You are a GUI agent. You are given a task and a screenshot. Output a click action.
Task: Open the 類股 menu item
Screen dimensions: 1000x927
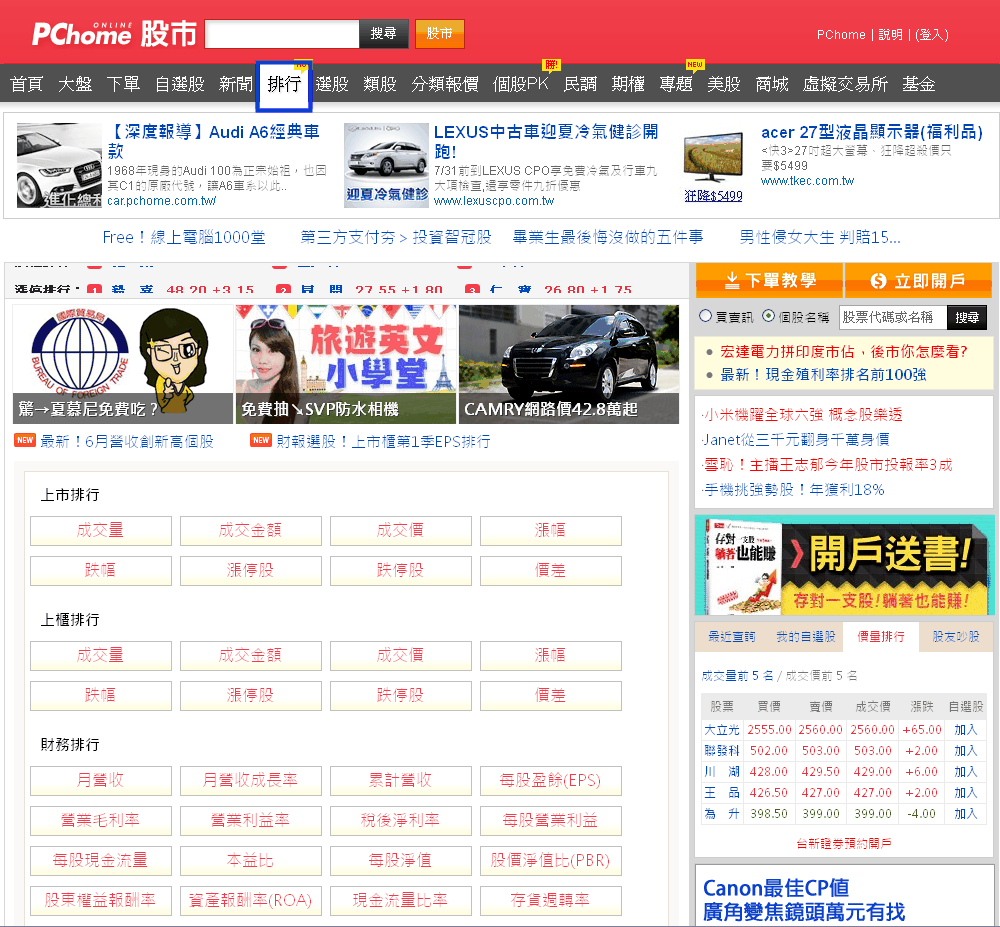380,84
